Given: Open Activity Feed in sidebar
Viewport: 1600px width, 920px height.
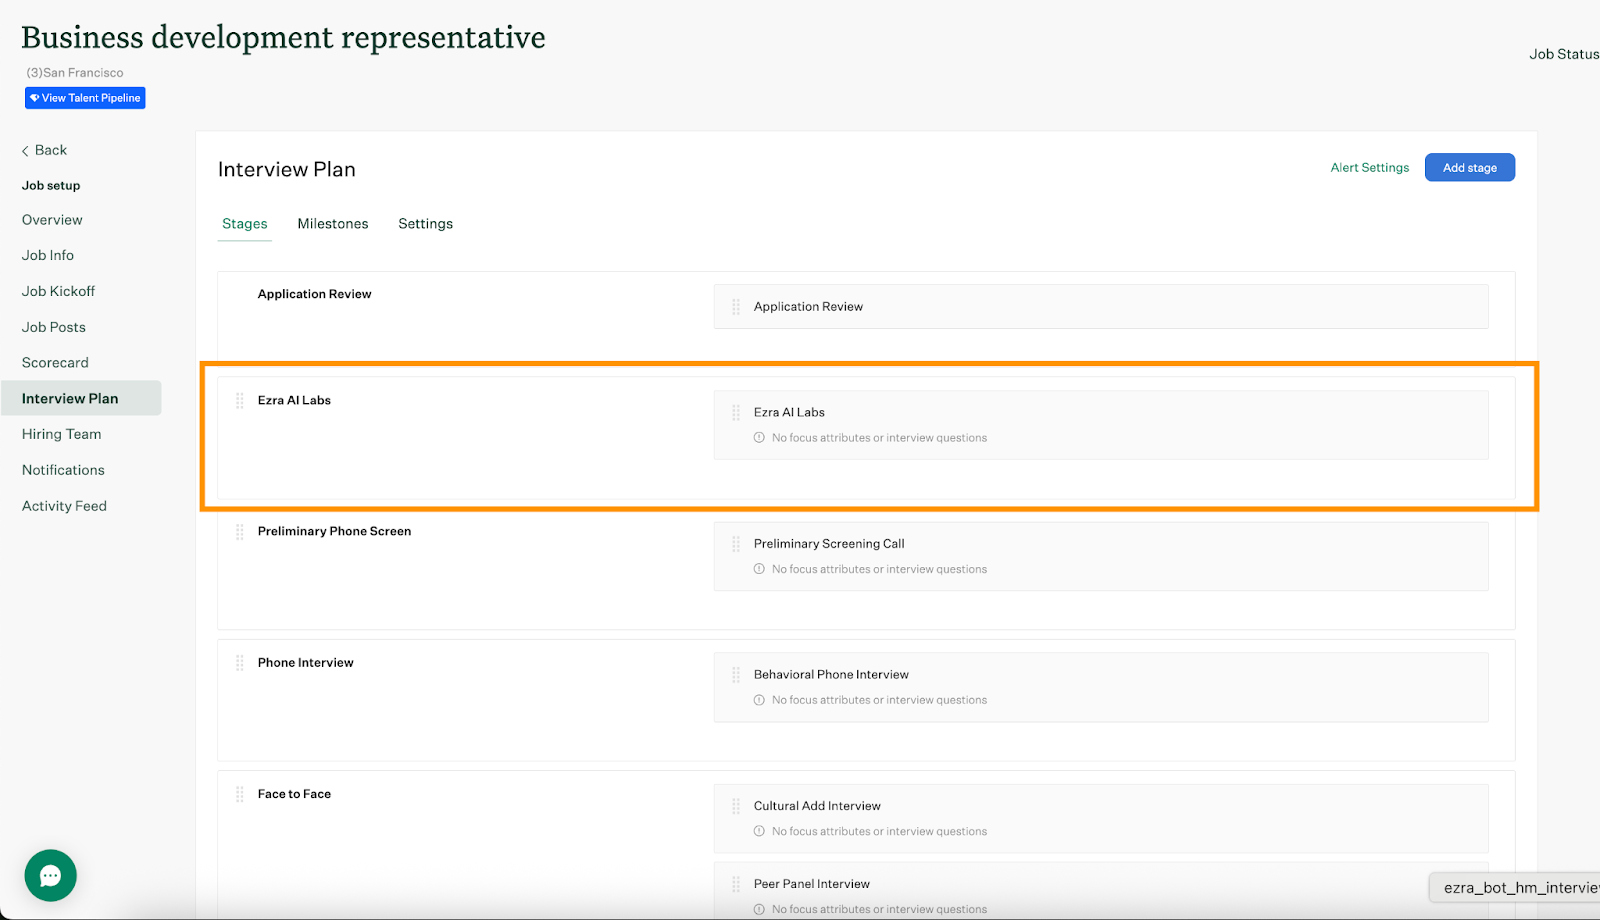Looking at the screenshot, I should [x=64, y=506].
